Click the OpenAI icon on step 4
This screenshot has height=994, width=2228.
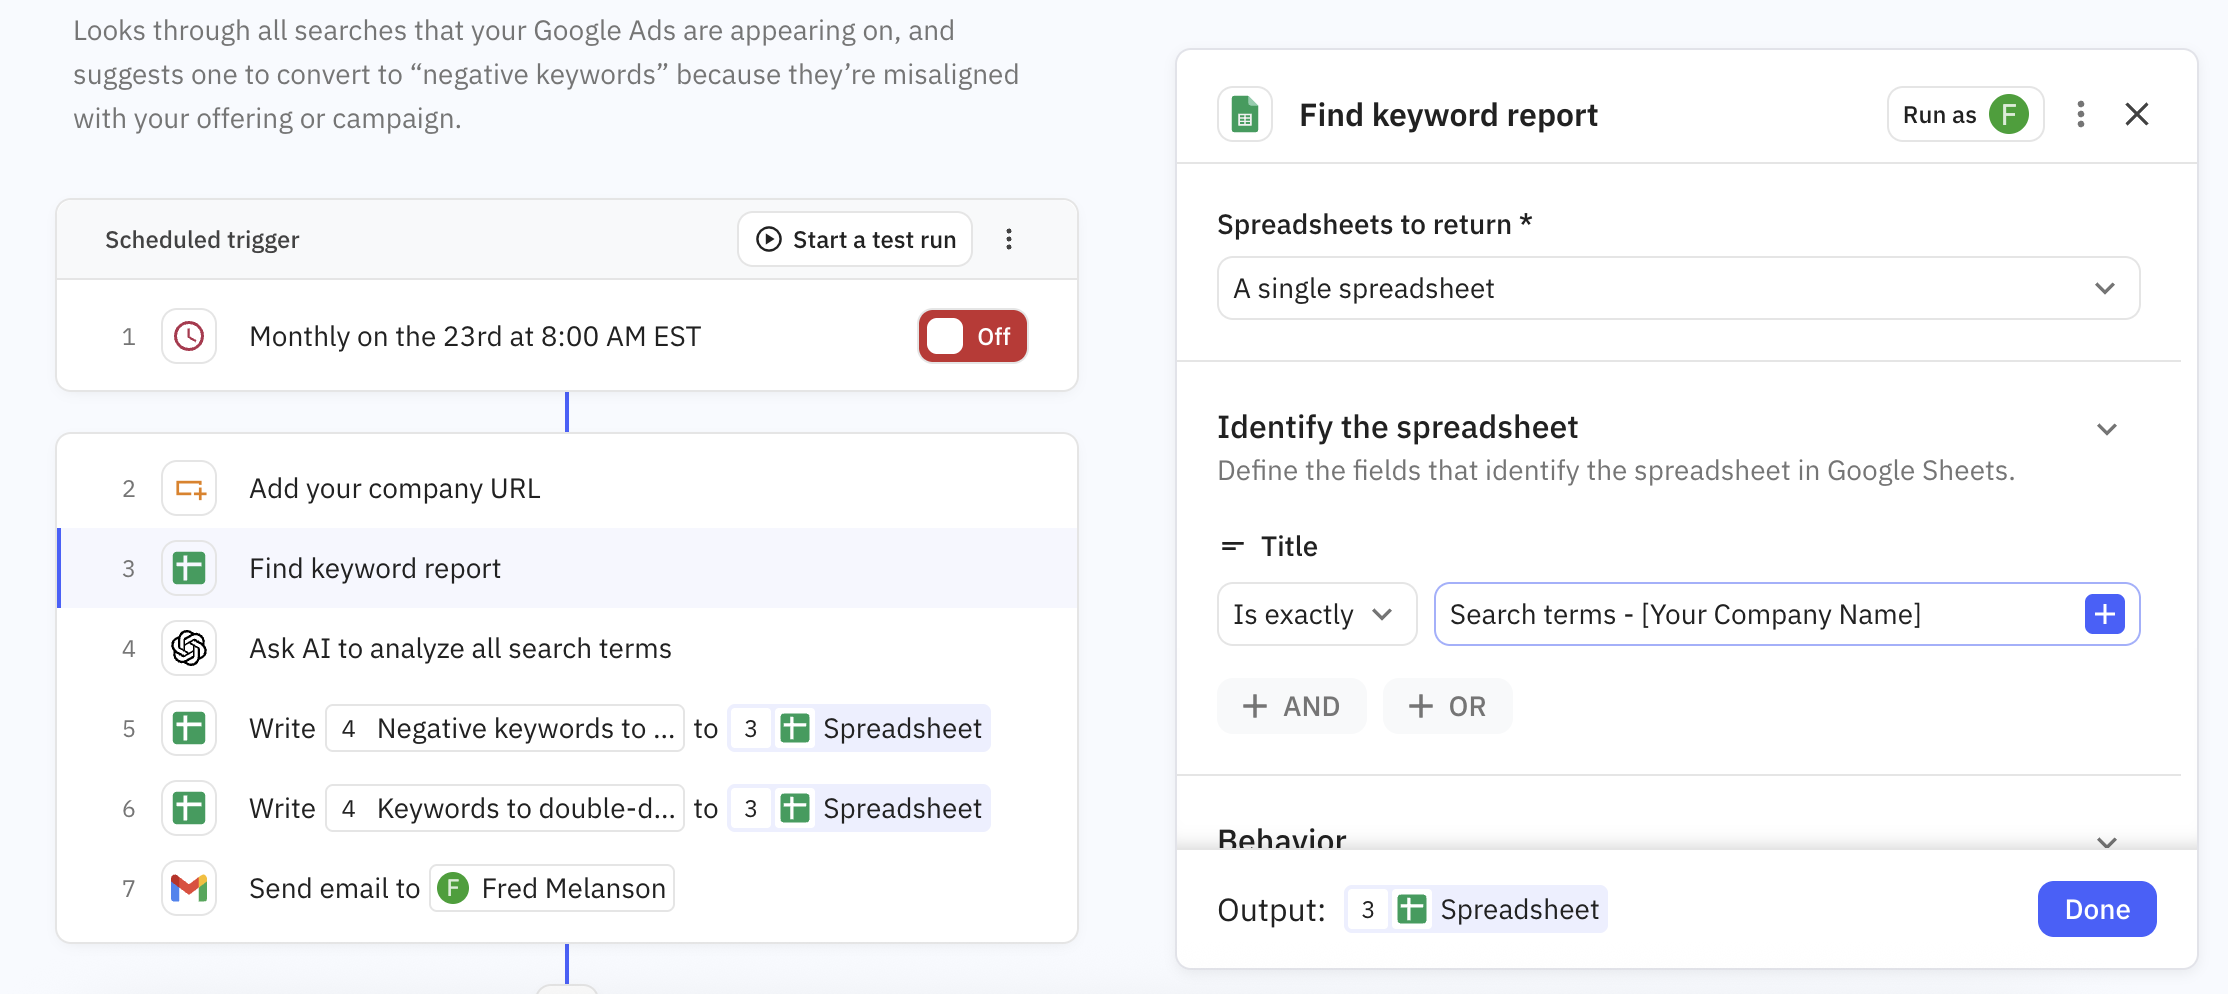(189, 648)
